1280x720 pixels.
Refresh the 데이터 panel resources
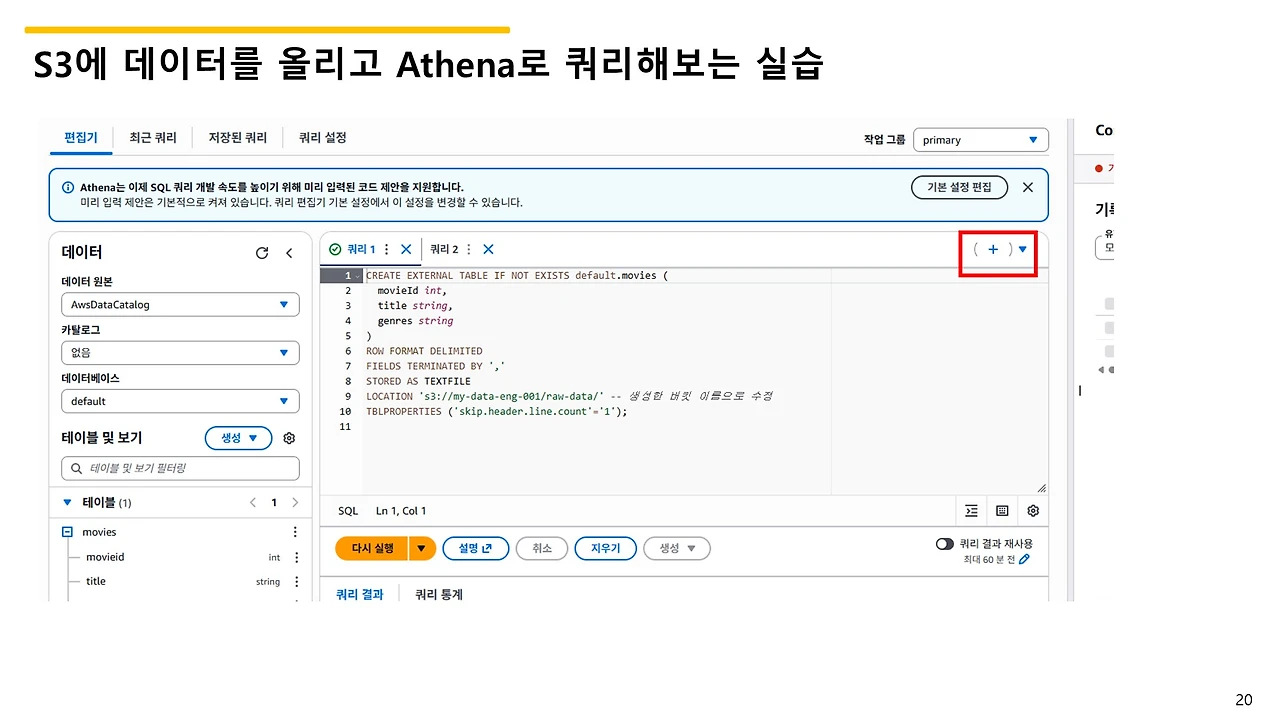click(x=262, y=252)
